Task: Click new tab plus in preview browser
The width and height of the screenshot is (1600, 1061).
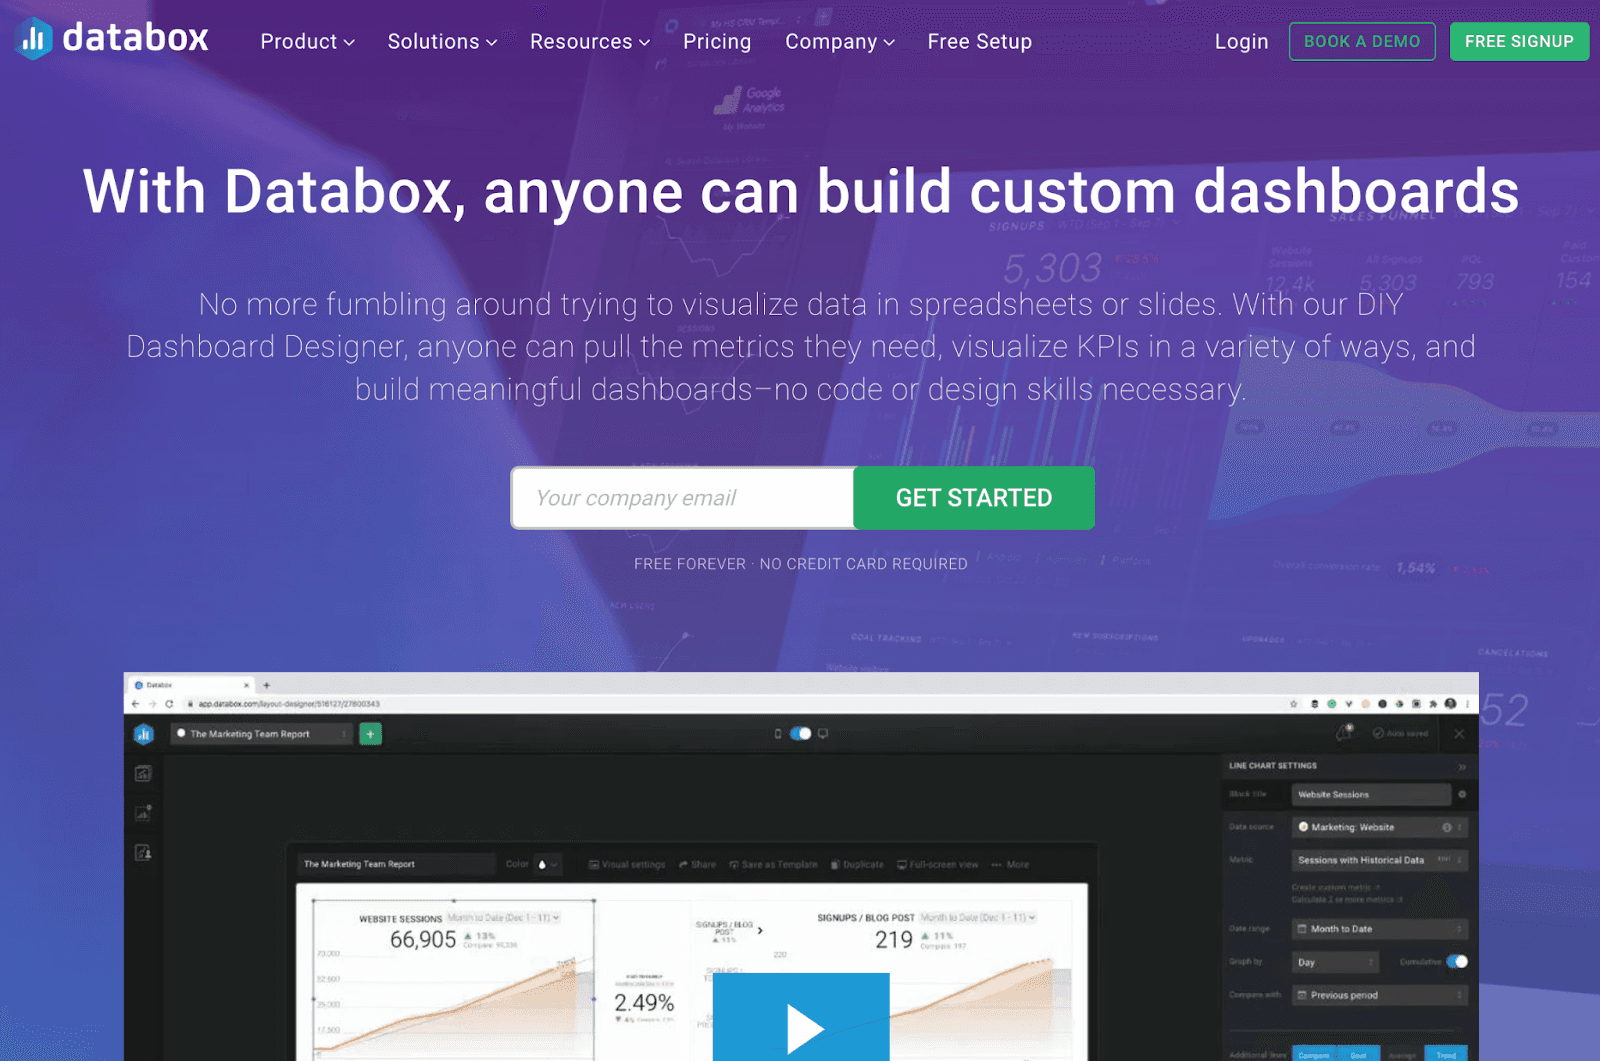Action: coord(266,685)
